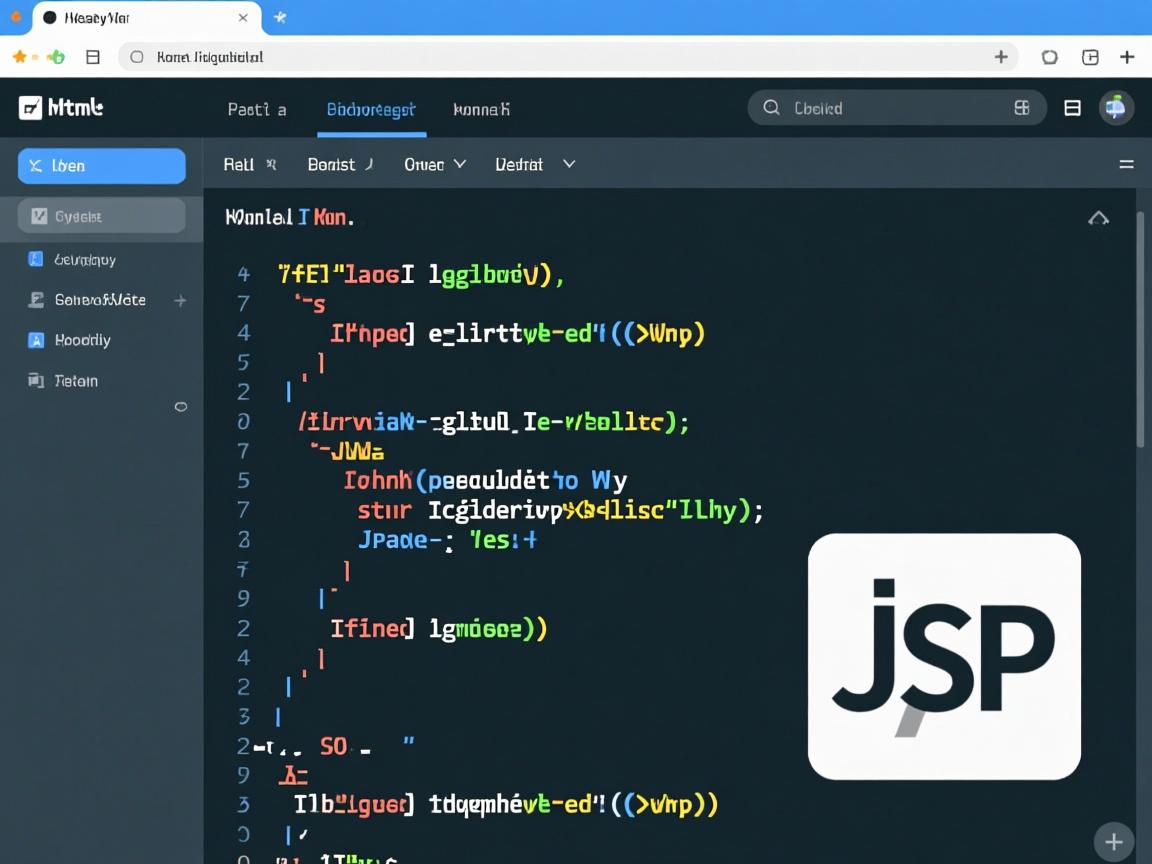The width and height of the screenshot is (1152, 864).
Task: Click the small oval toggle below 'Tetain'
Action: click(x=181, y=407)
